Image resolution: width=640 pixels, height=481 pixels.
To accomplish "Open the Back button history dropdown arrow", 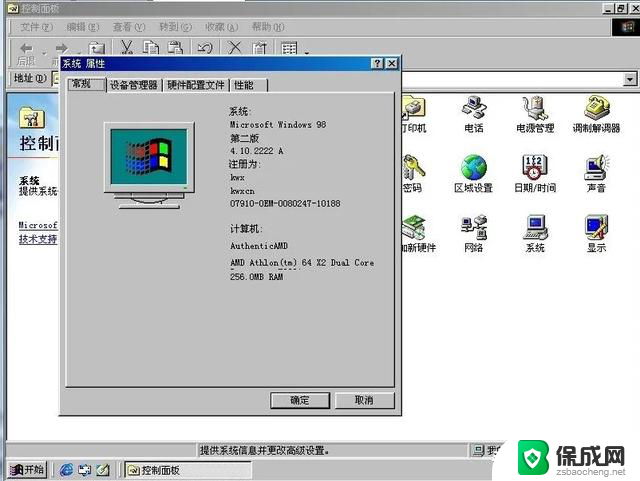I will pos(44,52).
